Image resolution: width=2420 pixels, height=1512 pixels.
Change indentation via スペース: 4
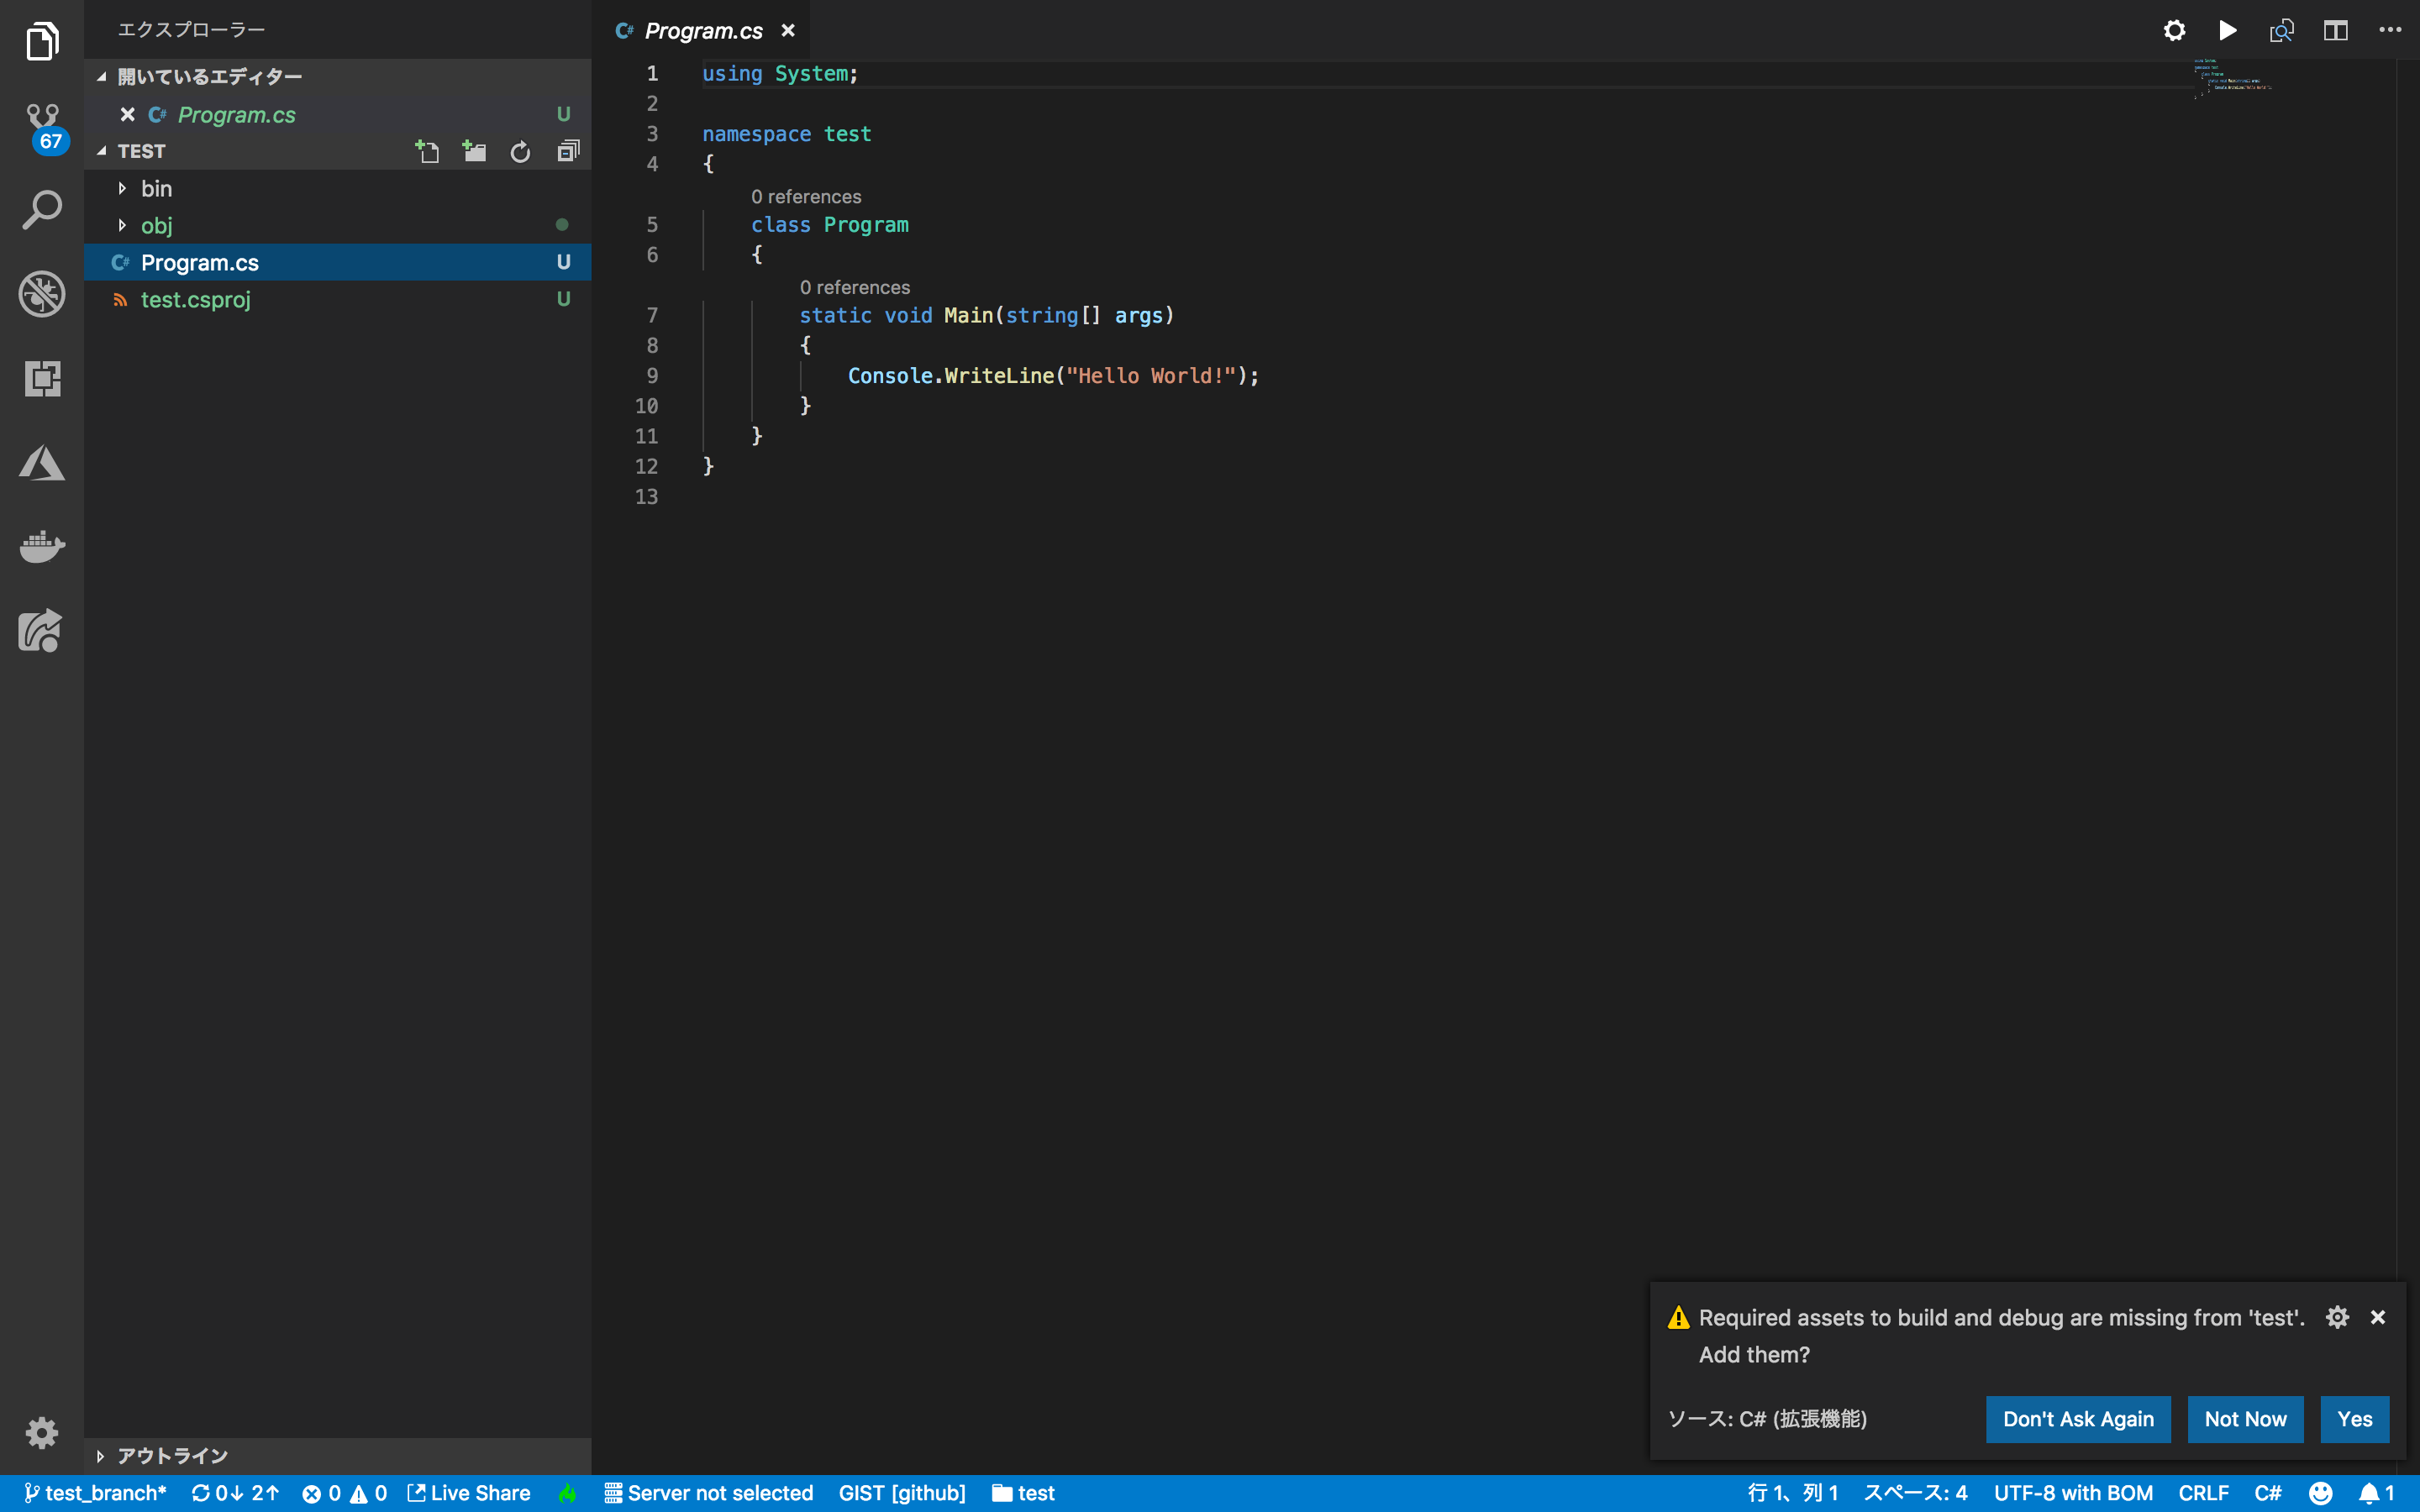click(1915, 1493)
